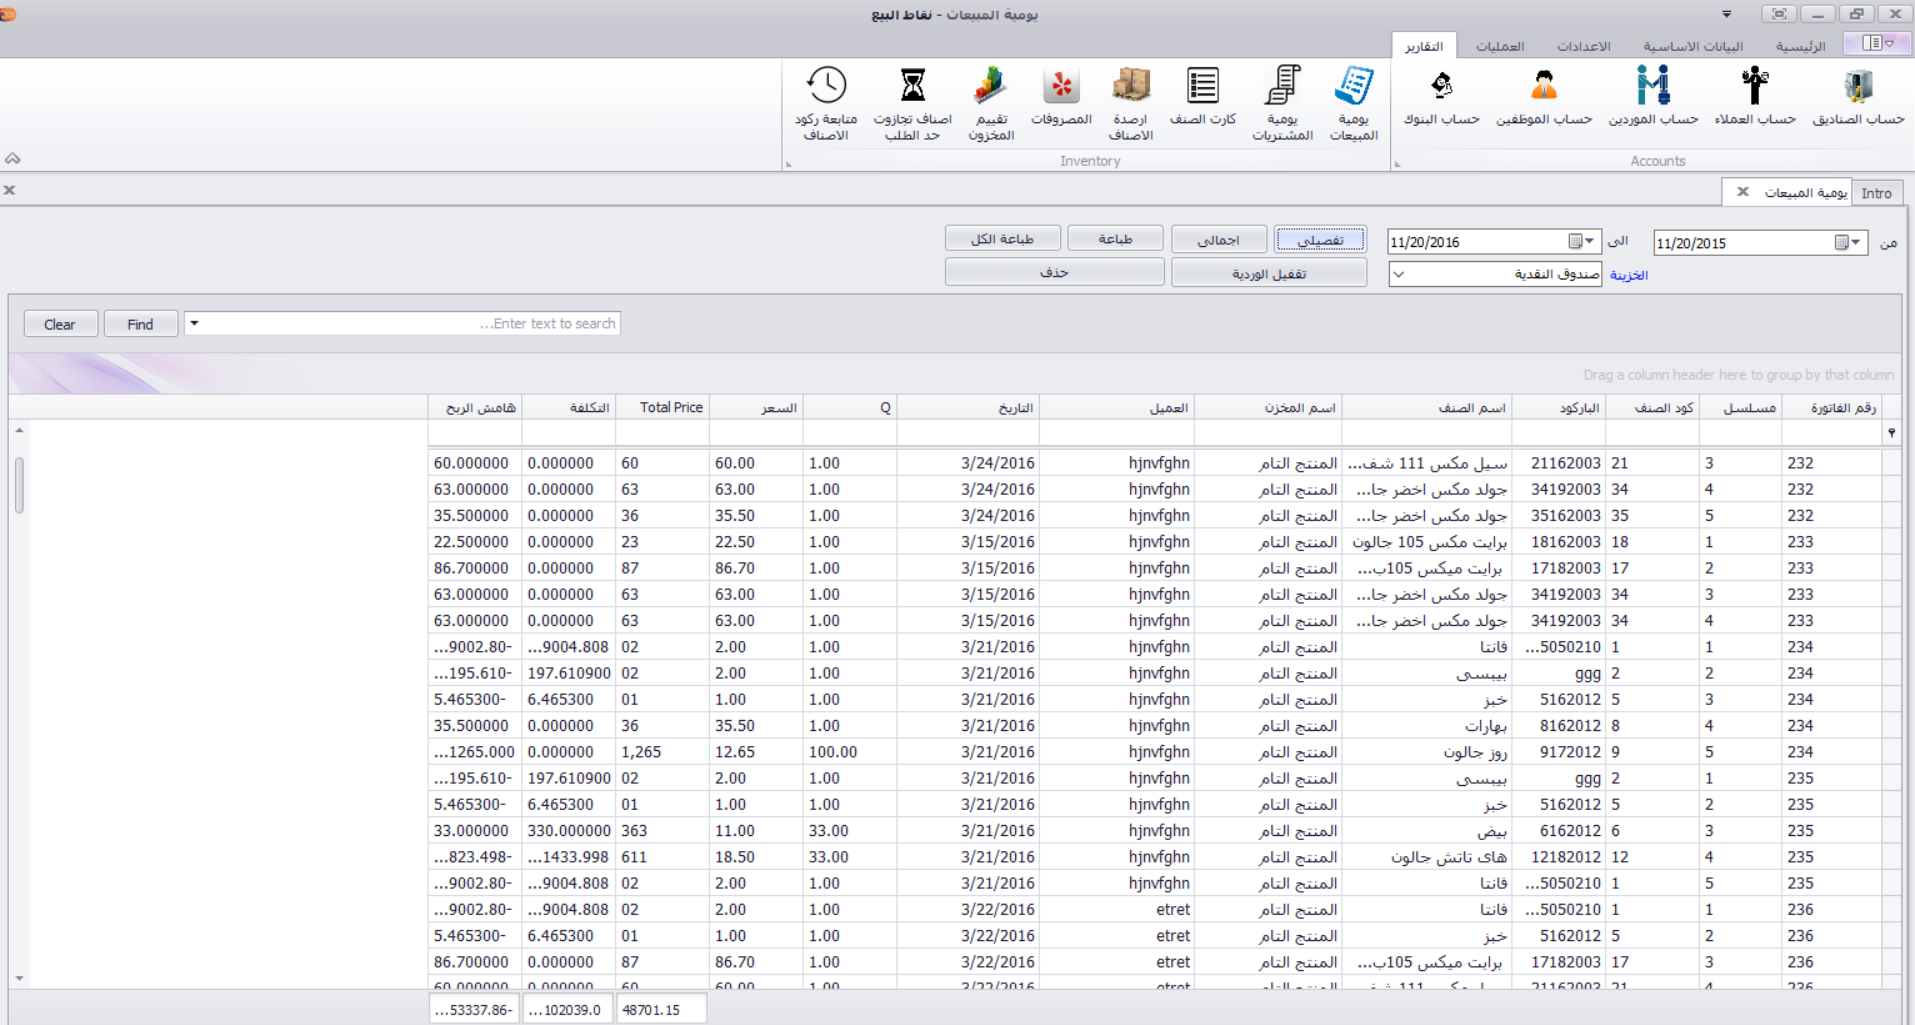Open متابعة ركود الاصناف clock icon
Viewport: 1915px width, 1025px height.
pos(826,102)
